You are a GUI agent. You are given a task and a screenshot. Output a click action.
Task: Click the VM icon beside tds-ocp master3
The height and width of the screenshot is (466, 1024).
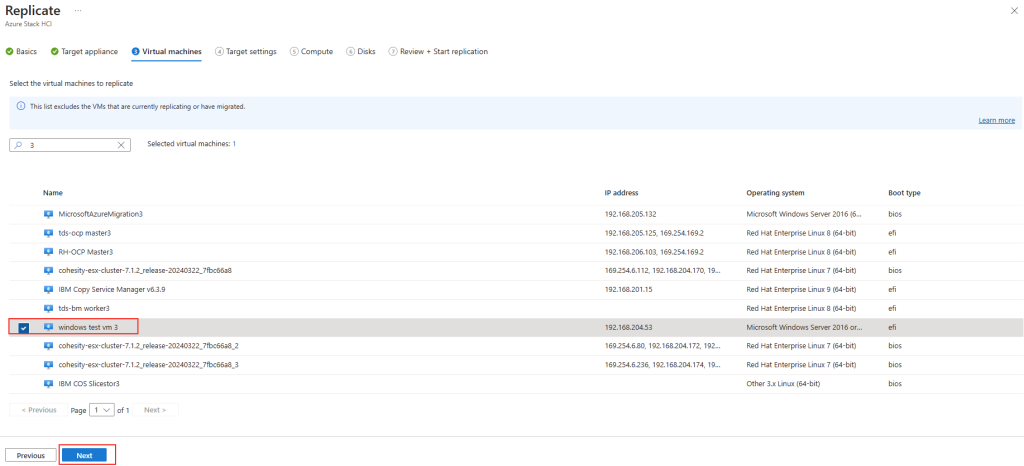(x=48, y=233)
